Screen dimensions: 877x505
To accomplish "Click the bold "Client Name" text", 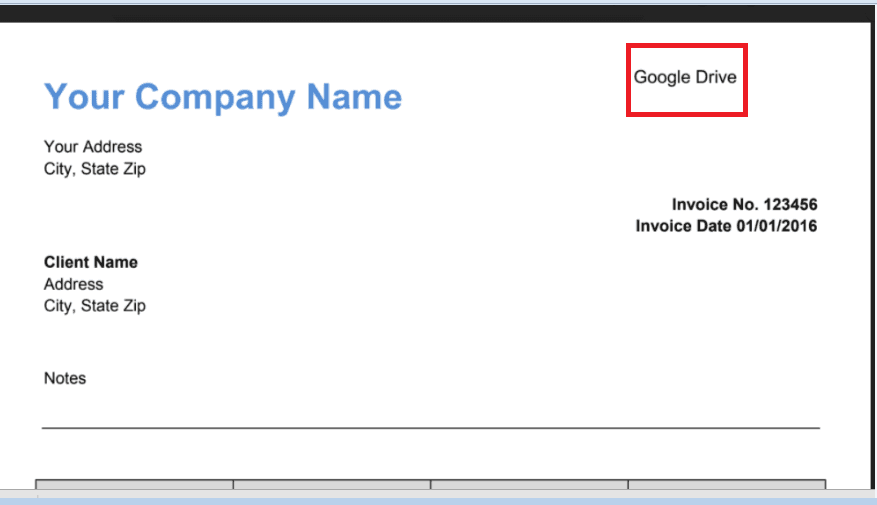I will click(91, 262).
